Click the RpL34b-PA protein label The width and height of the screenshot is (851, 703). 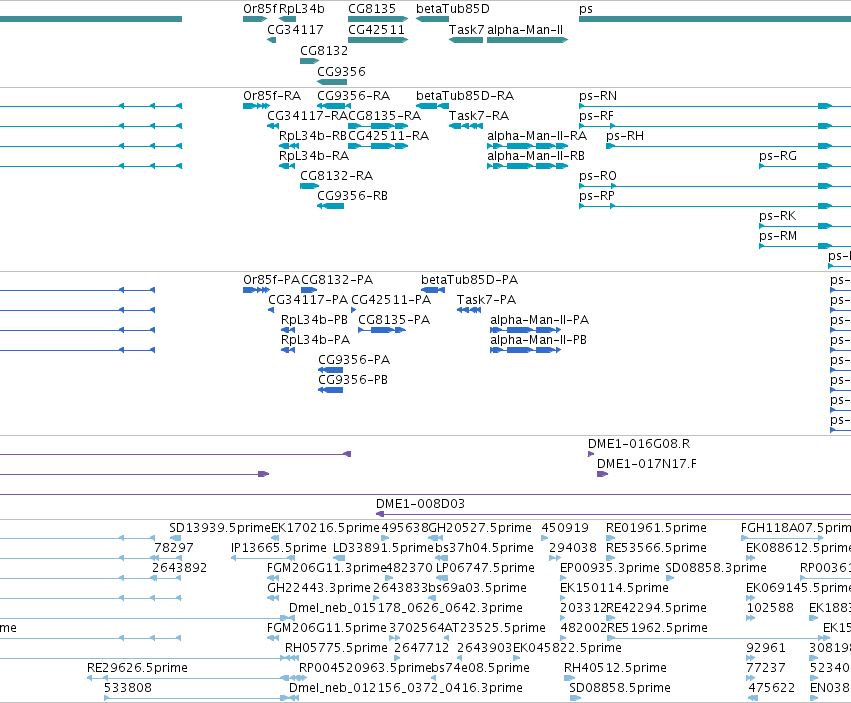tap(315, 340)
